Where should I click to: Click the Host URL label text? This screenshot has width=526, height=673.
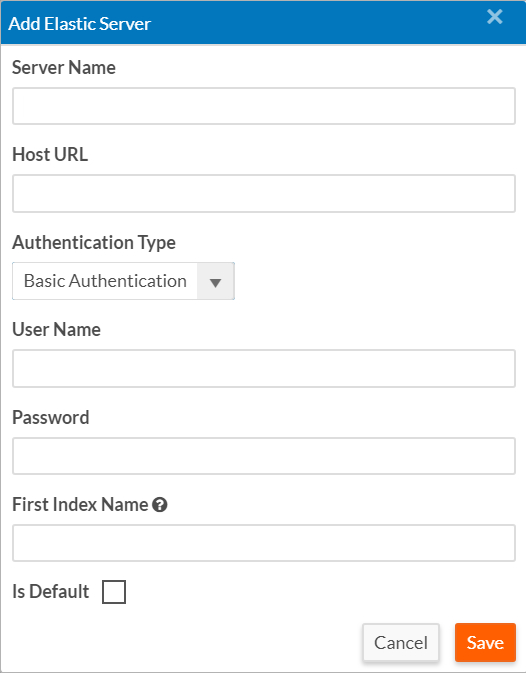pyautogui.click(x=50, y=155)
